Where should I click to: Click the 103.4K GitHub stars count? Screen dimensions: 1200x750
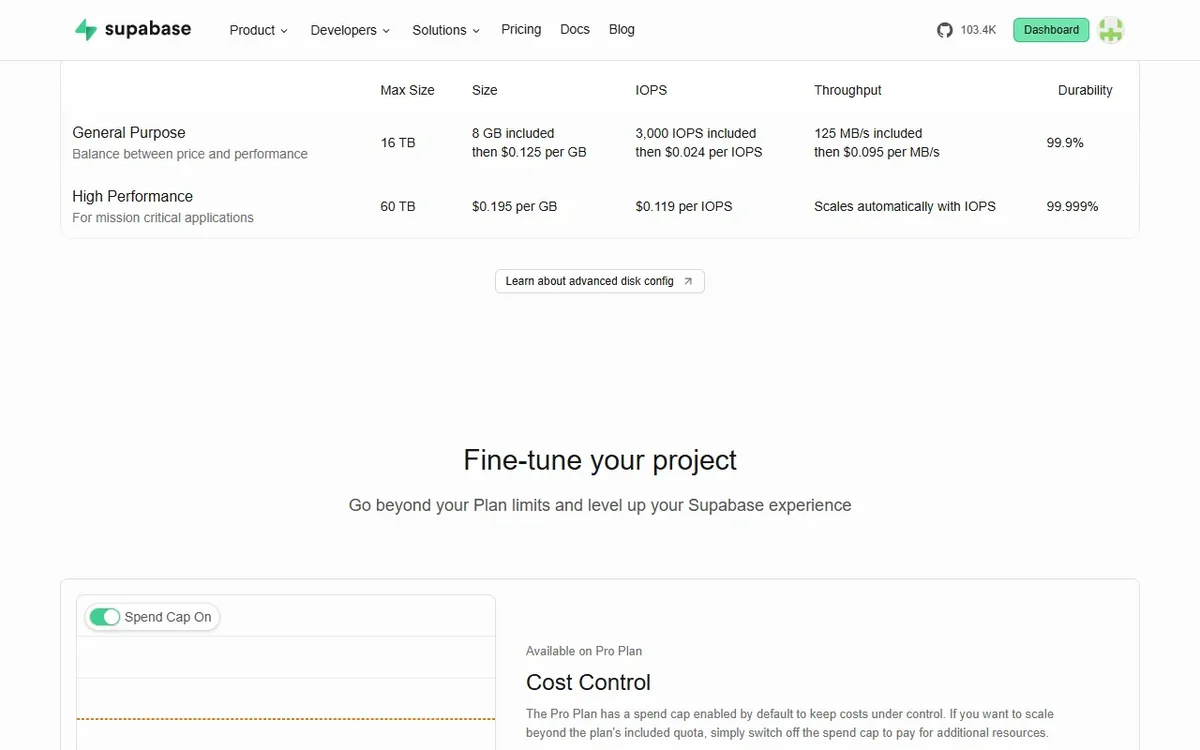pyautogui.click(x=978, y=30)
